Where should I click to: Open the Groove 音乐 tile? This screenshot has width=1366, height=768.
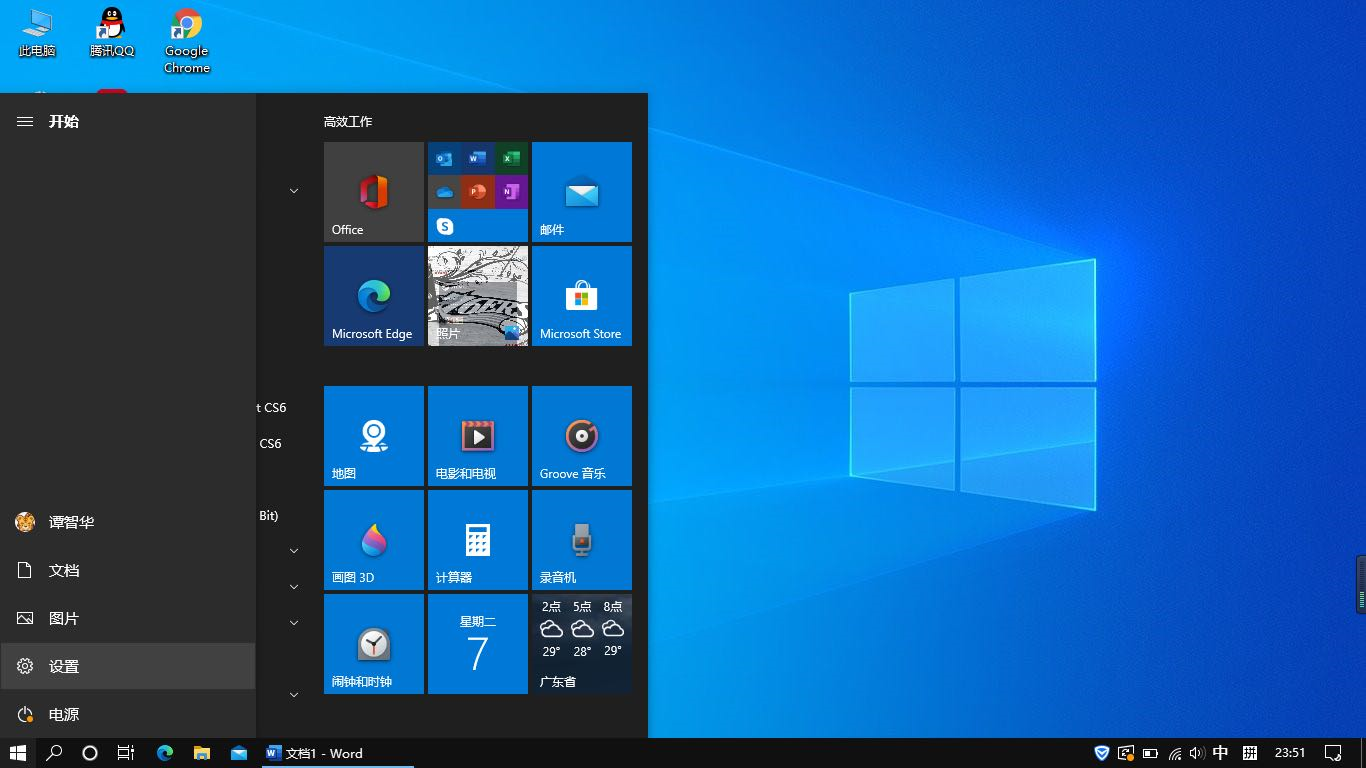coord(582,436)
